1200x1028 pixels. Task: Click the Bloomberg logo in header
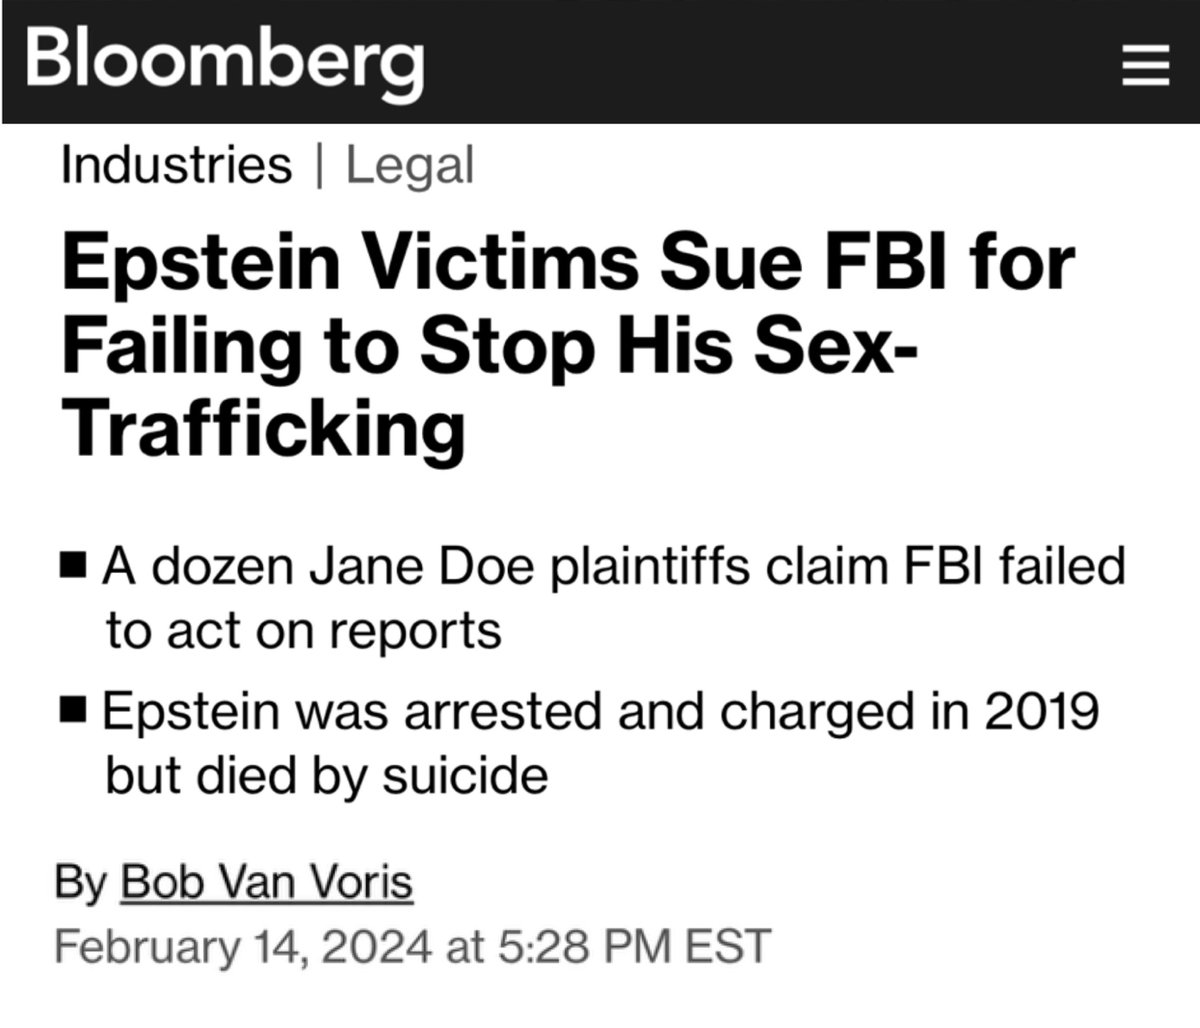[x=224, y=58]
